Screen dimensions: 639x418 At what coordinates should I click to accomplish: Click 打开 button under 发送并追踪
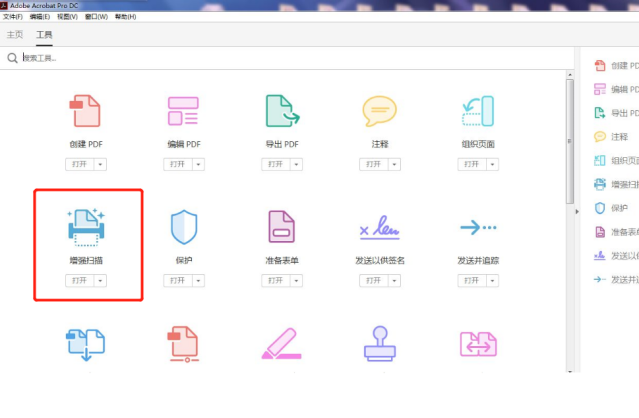(x=472, y=281)
